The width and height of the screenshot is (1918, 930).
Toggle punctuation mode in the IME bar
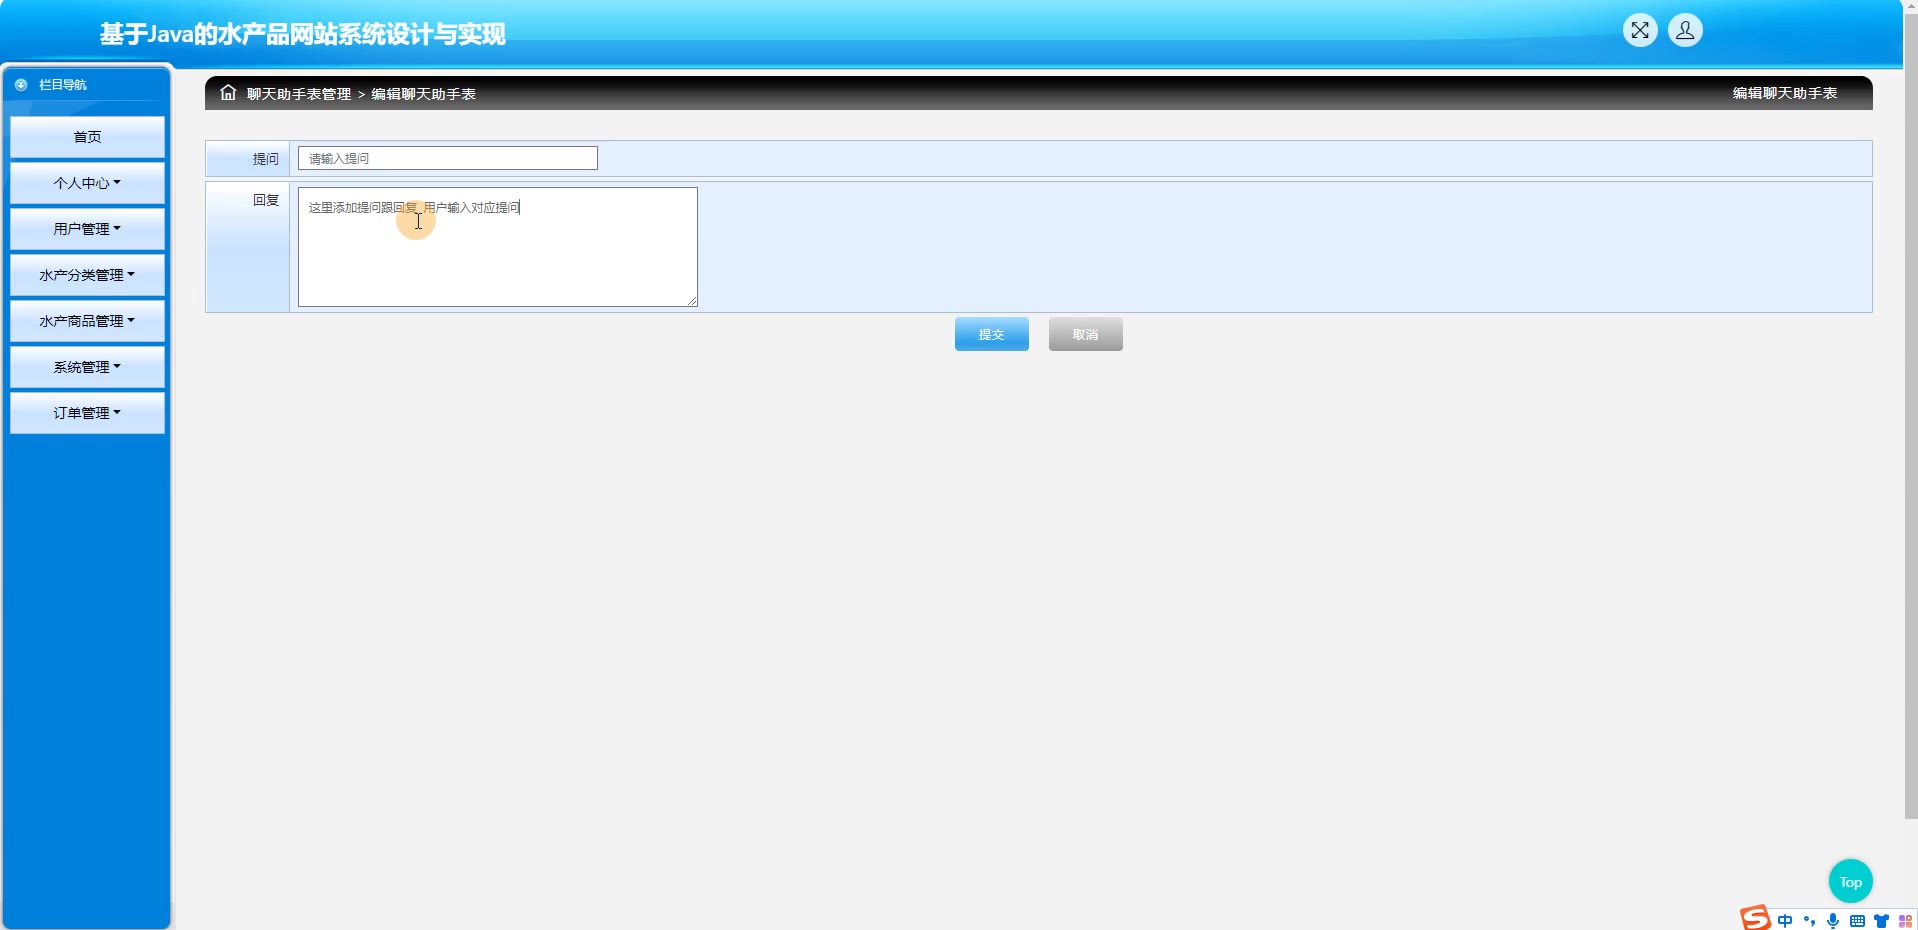1809,921
